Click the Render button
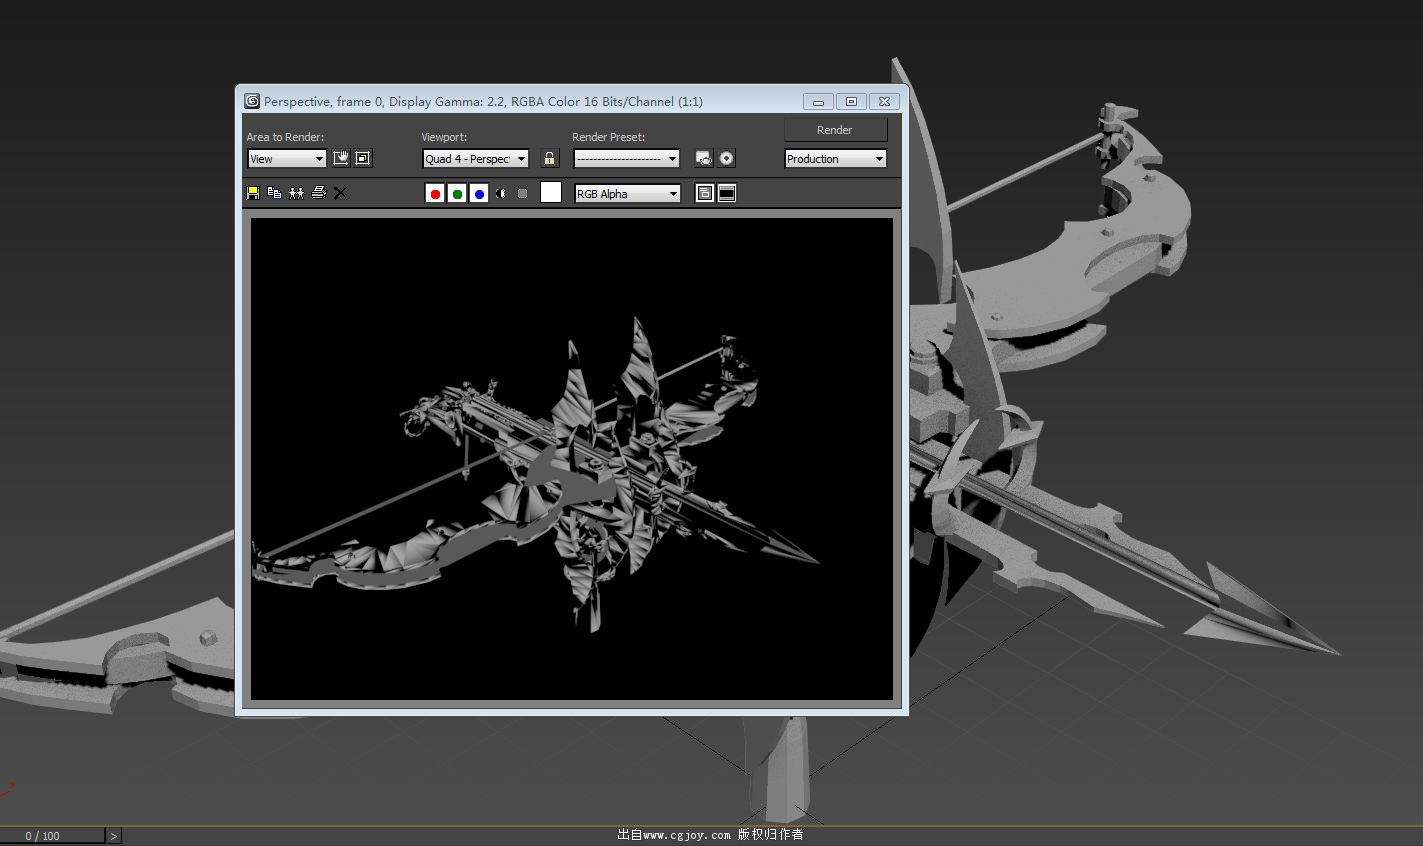The height and width of the screenshot is (846, 1423). 835,130
